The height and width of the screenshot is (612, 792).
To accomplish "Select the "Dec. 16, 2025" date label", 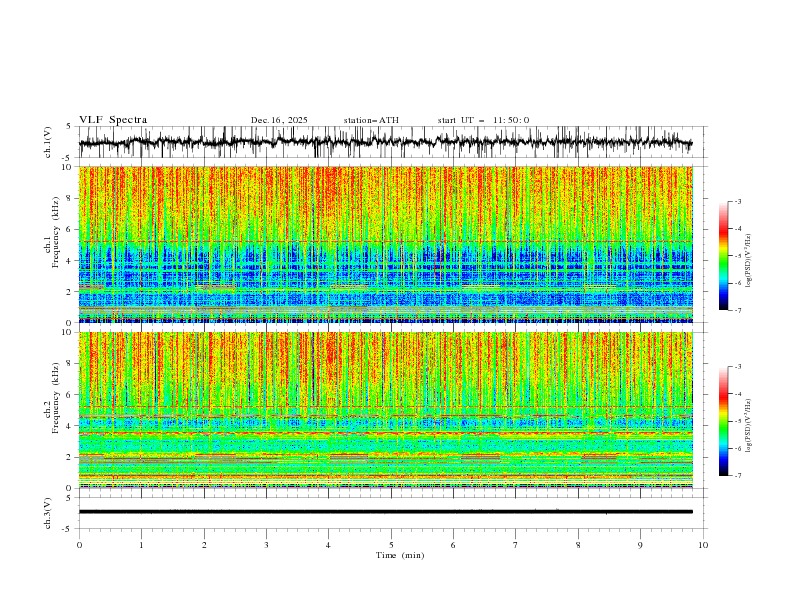I will point(279,120).
